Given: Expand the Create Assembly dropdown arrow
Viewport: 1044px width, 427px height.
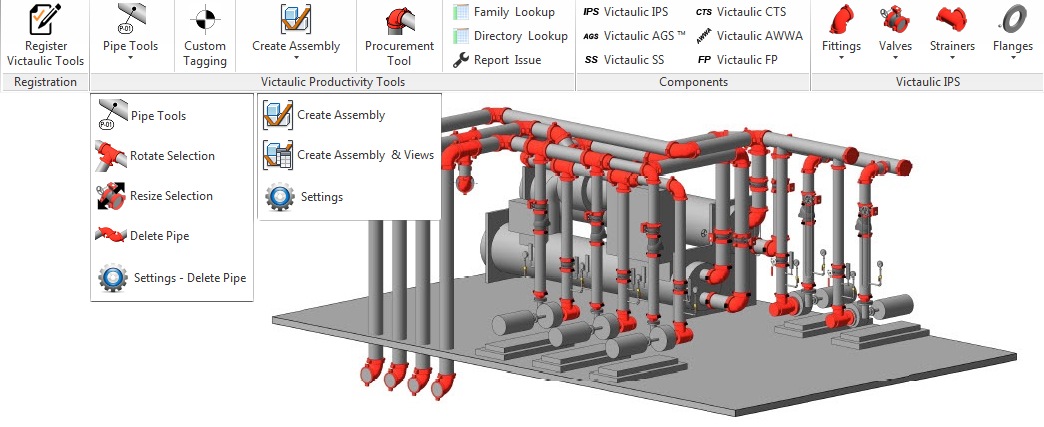Looking at the screenshot, I should [296, 58].
